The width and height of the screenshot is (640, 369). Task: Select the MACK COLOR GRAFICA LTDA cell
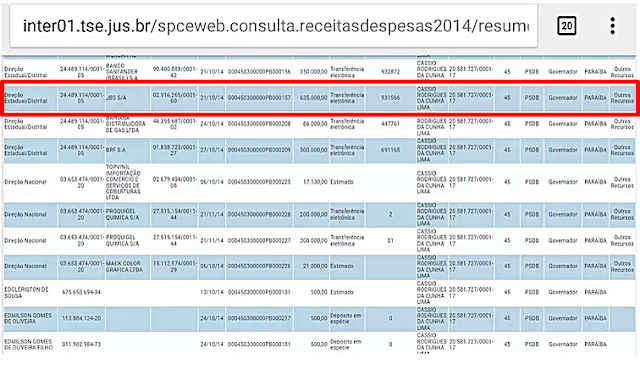(x=128, y=267)
